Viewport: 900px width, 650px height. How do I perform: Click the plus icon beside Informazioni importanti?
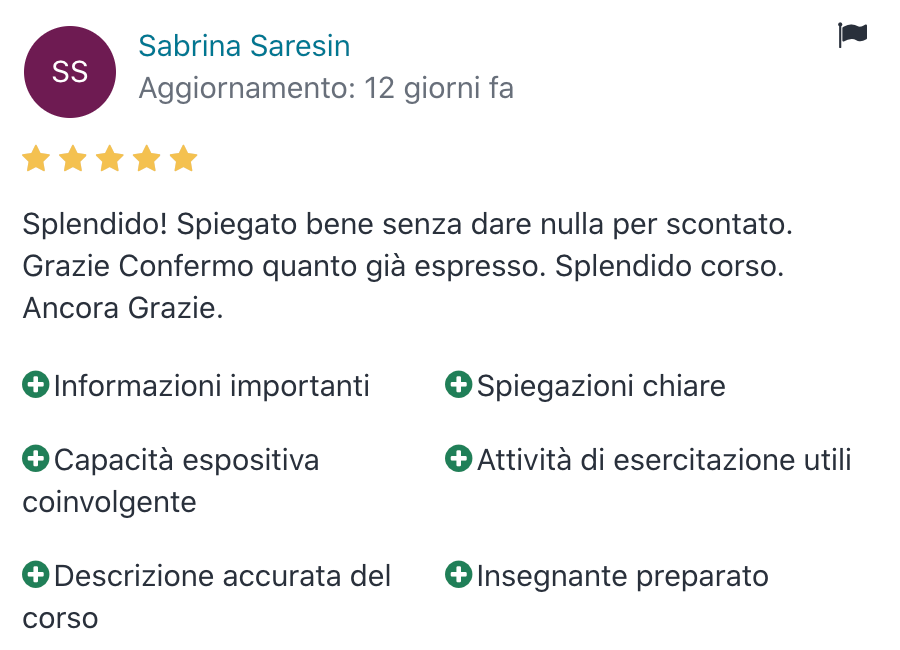pyautogui.click(x=35, y=384)
